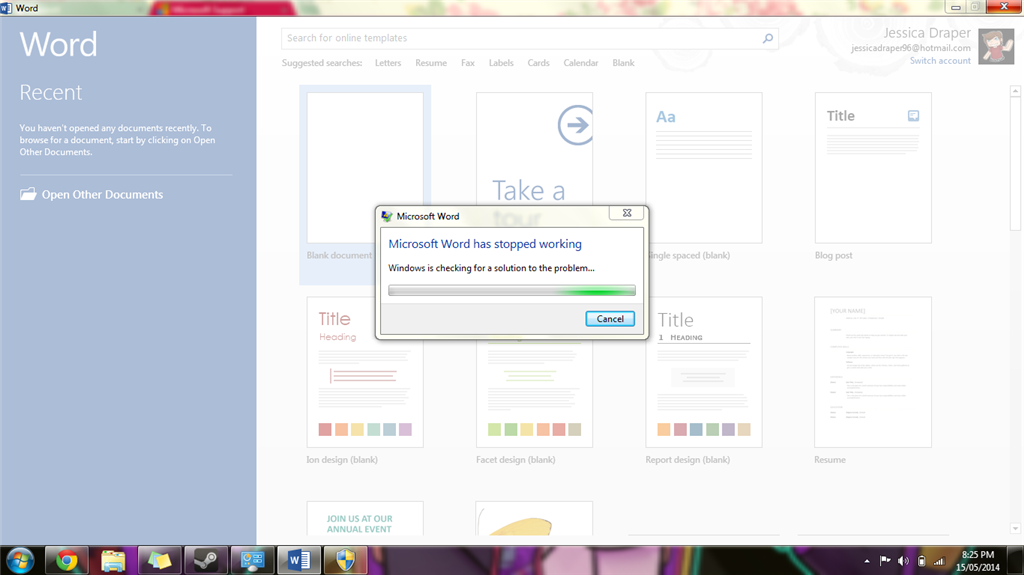This screenshot has height=575, width=1024.
Task: Click the online templates search field
Action: point(522,39)
